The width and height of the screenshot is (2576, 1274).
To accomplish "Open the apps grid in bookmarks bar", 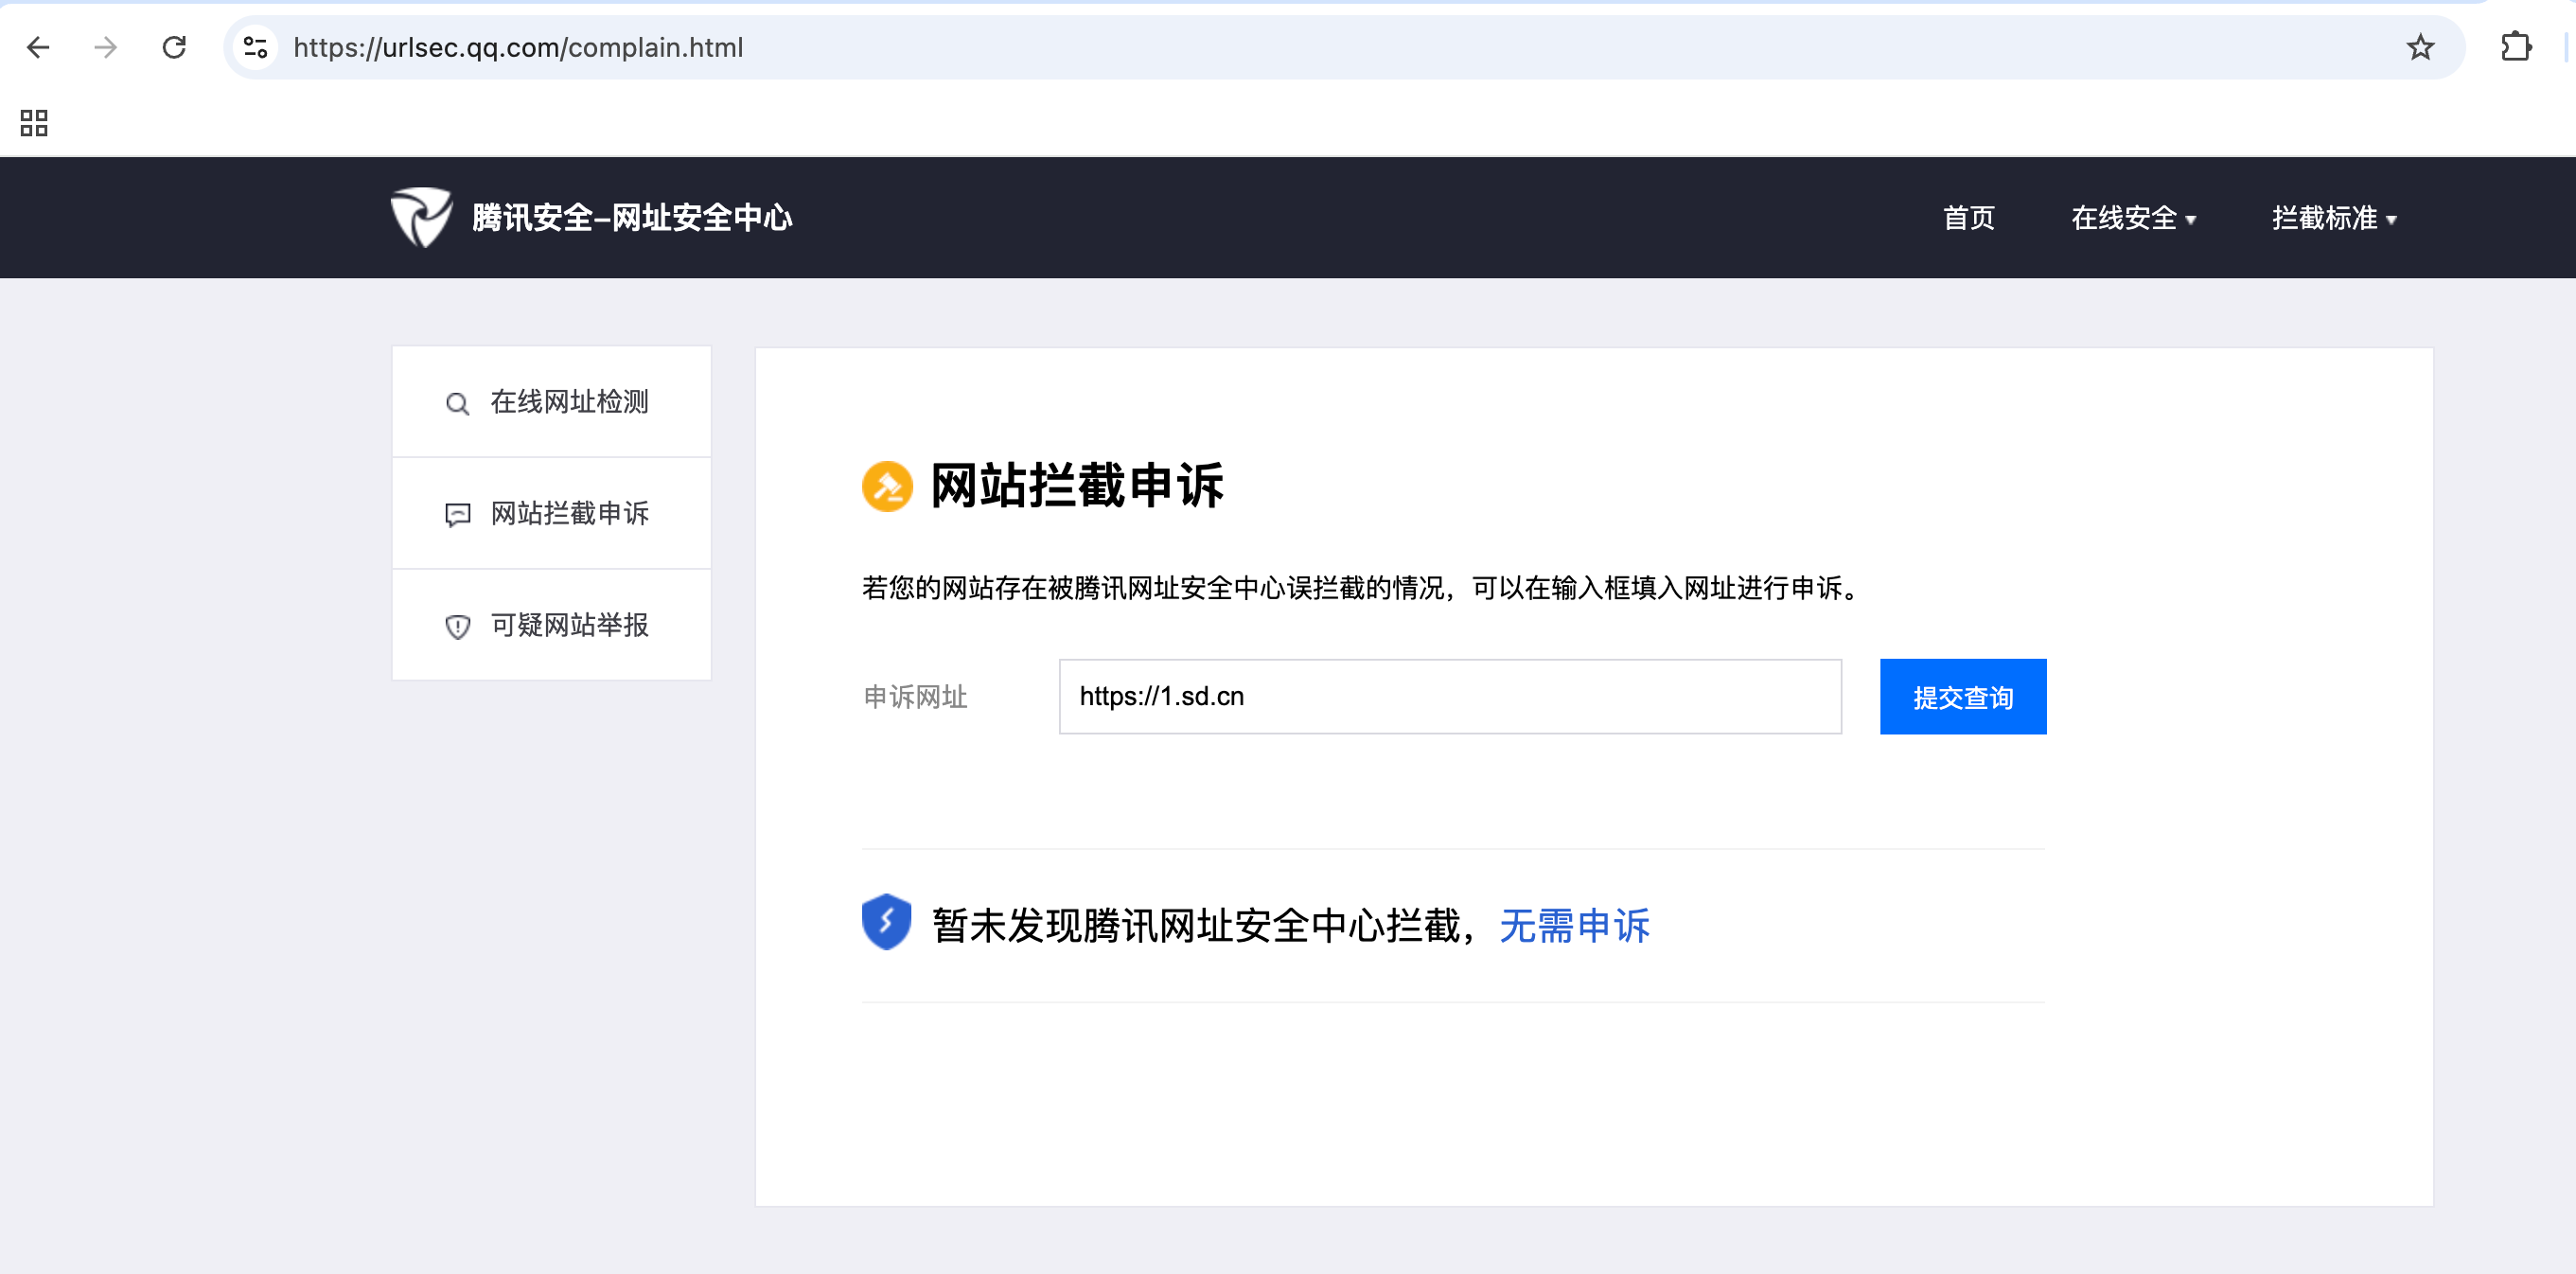I will [34, 123].
